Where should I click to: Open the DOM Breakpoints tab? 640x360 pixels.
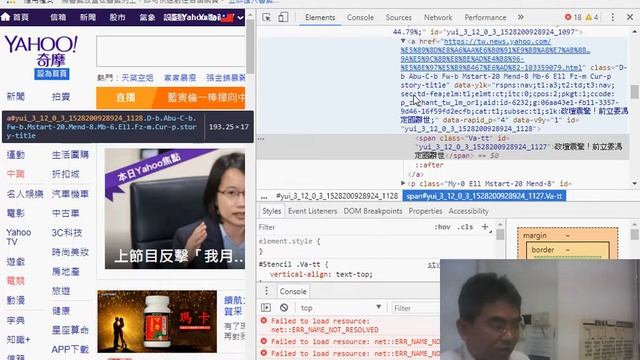point(373,211)
